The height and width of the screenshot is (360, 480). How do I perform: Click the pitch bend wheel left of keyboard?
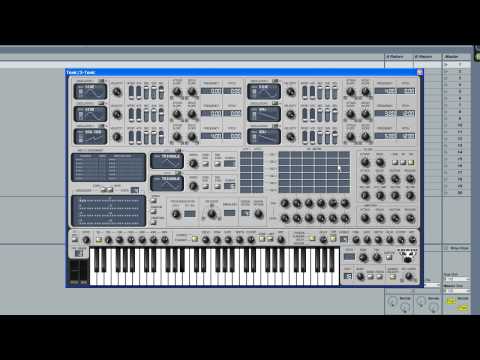tap(74, 272)
